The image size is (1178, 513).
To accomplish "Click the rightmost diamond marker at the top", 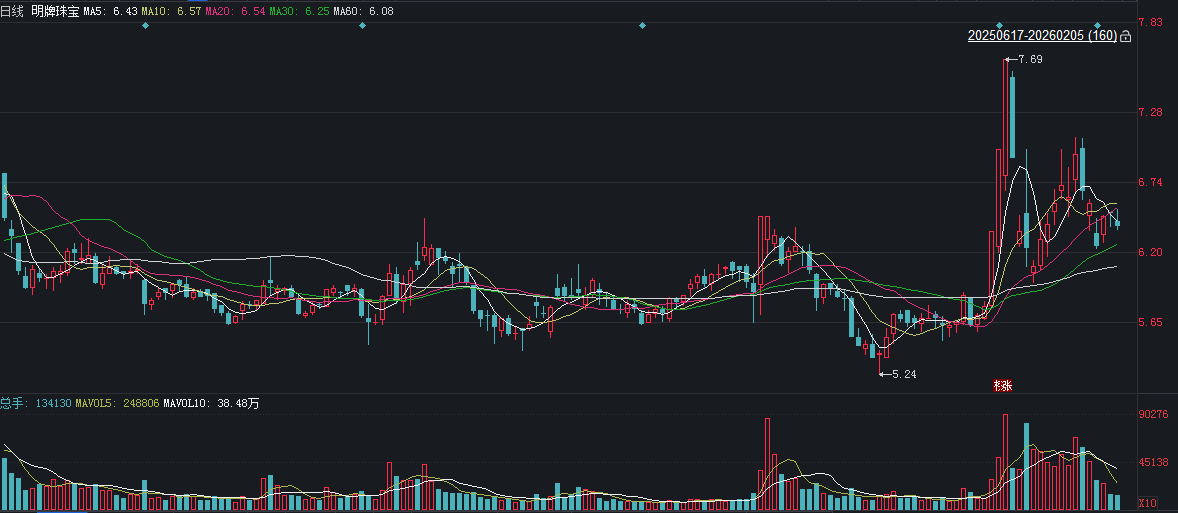I will tap(1097, 25).
